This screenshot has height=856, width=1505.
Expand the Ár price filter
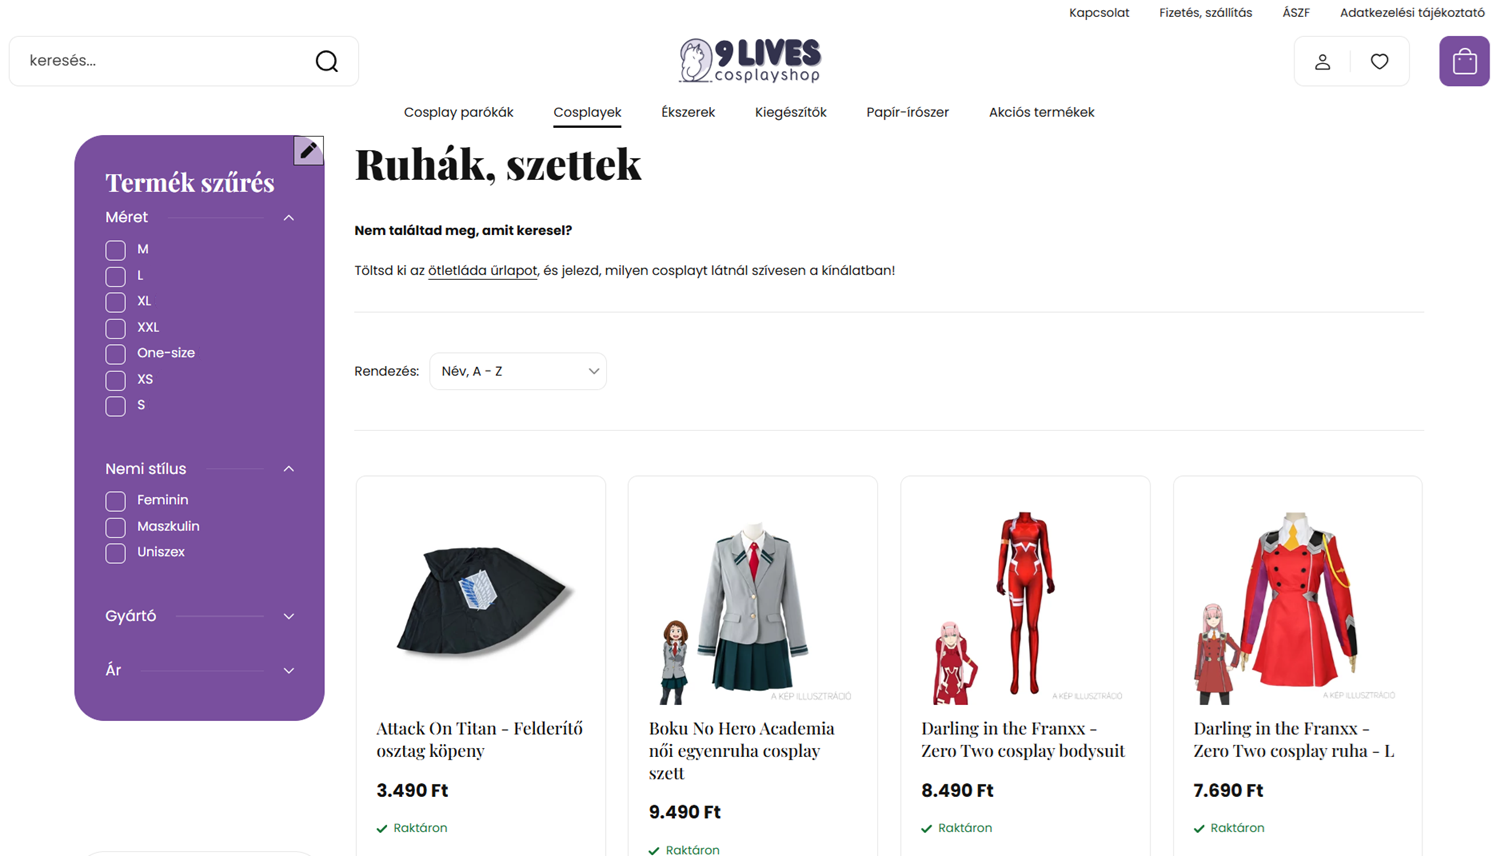(x=200, y=670)
